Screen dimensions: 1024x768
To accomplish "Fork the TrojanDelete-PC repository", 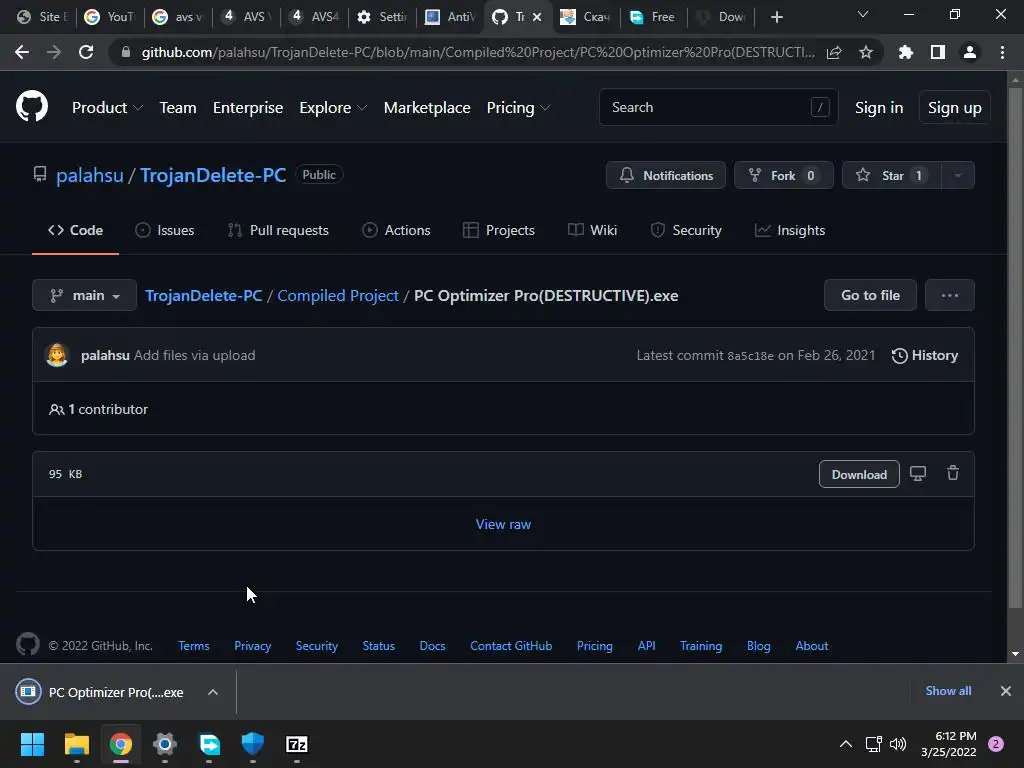I will pos(784,175).
